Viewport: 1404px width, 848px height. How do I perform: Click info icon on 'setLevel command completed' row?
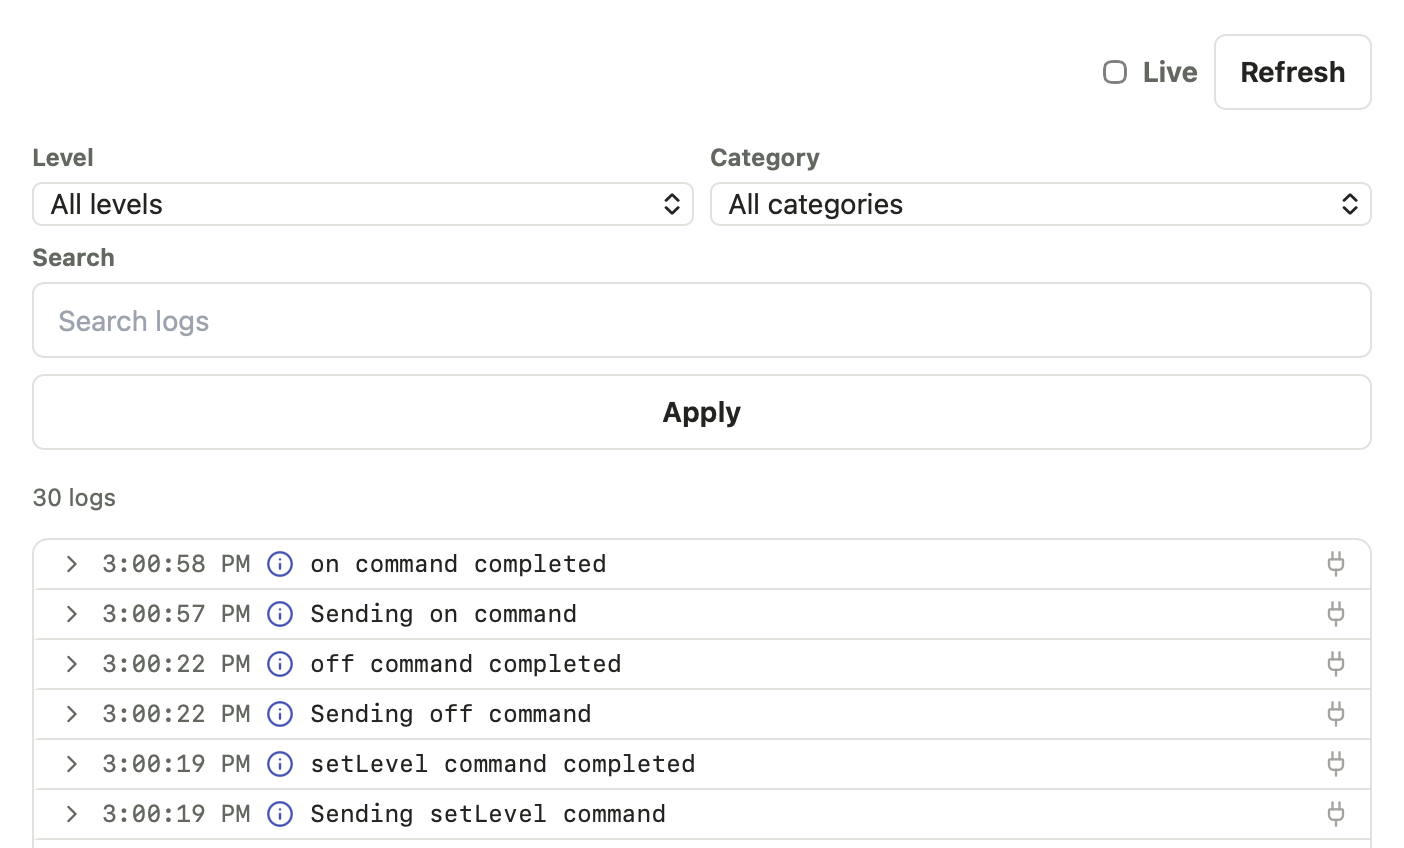point(280,764)
